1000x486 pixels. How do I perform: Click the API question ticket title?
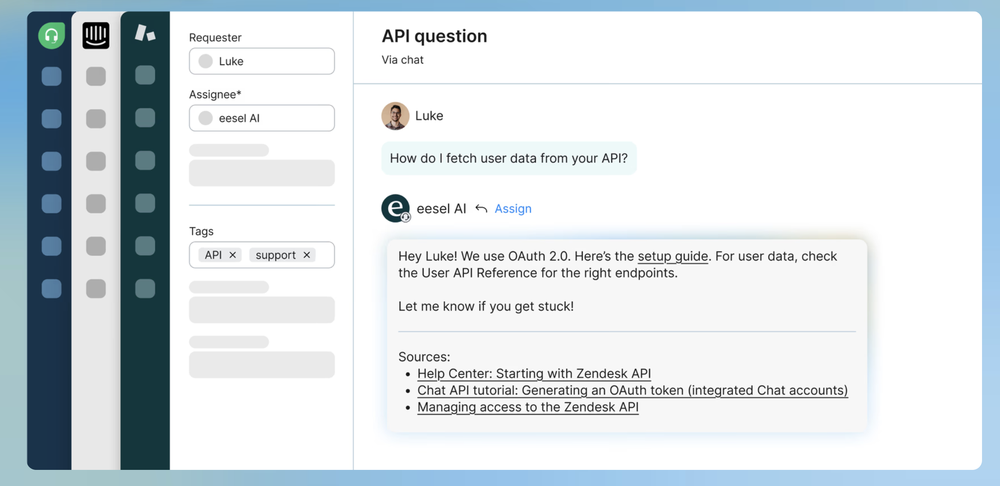434,36
